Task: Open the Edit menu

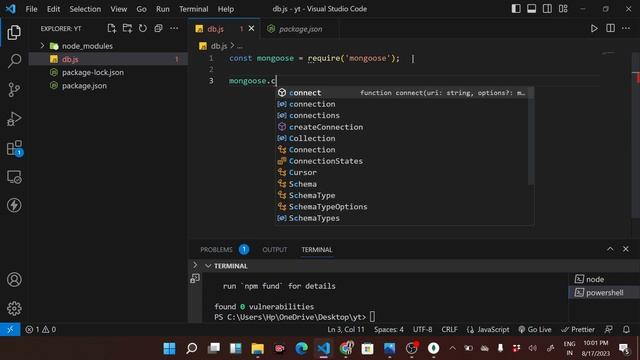Action: click(53, 9)
